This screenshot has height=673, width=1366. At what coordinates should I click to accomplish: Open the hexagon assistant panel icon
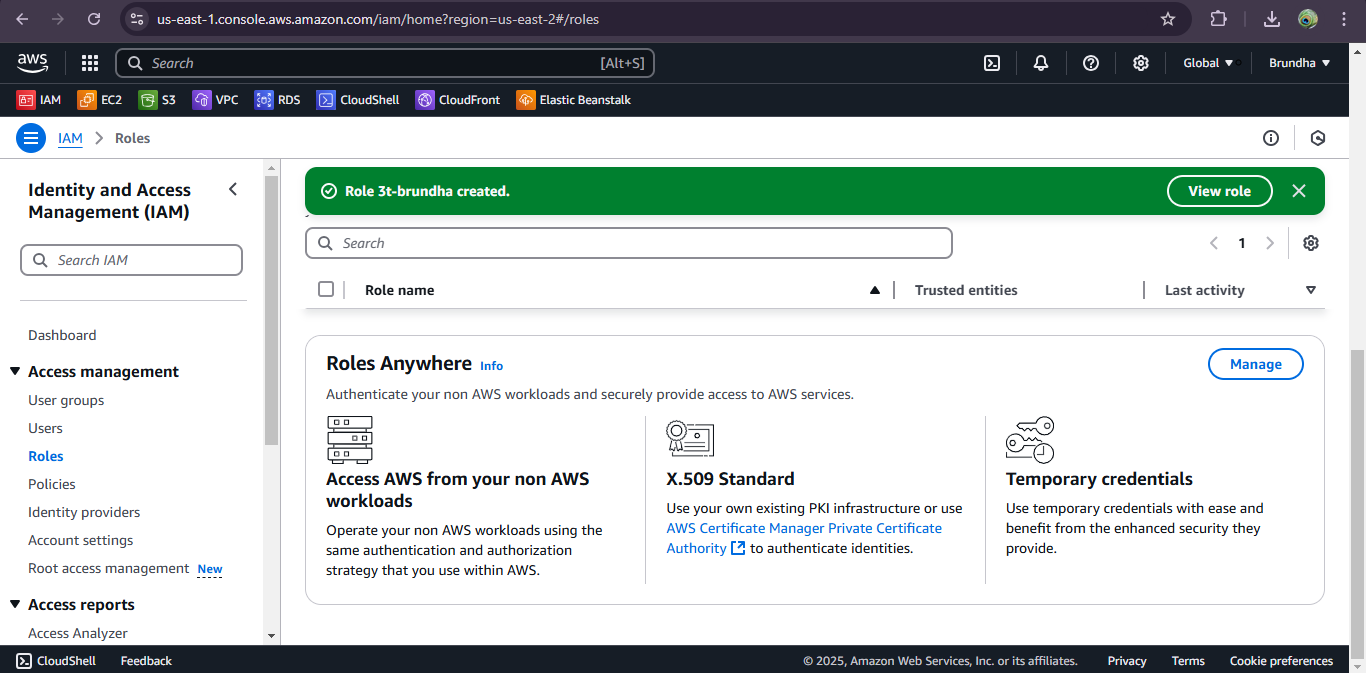(x=1318, y=138)
